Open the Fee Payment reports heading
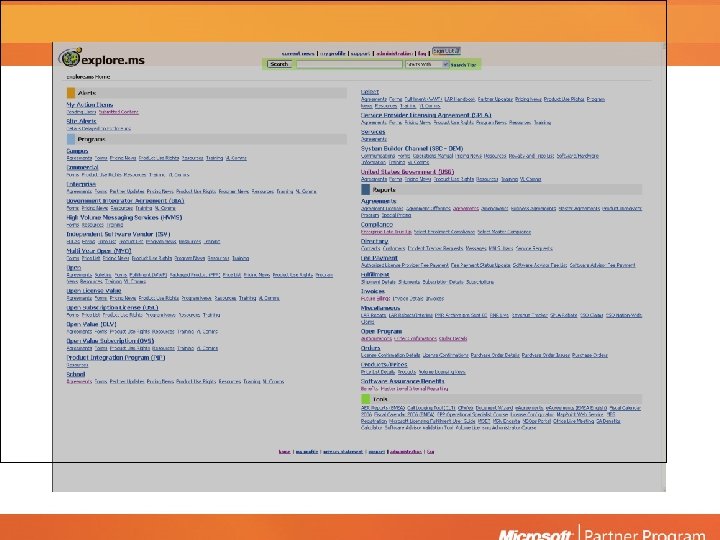The image size is (720, 540). pos(379,258)
